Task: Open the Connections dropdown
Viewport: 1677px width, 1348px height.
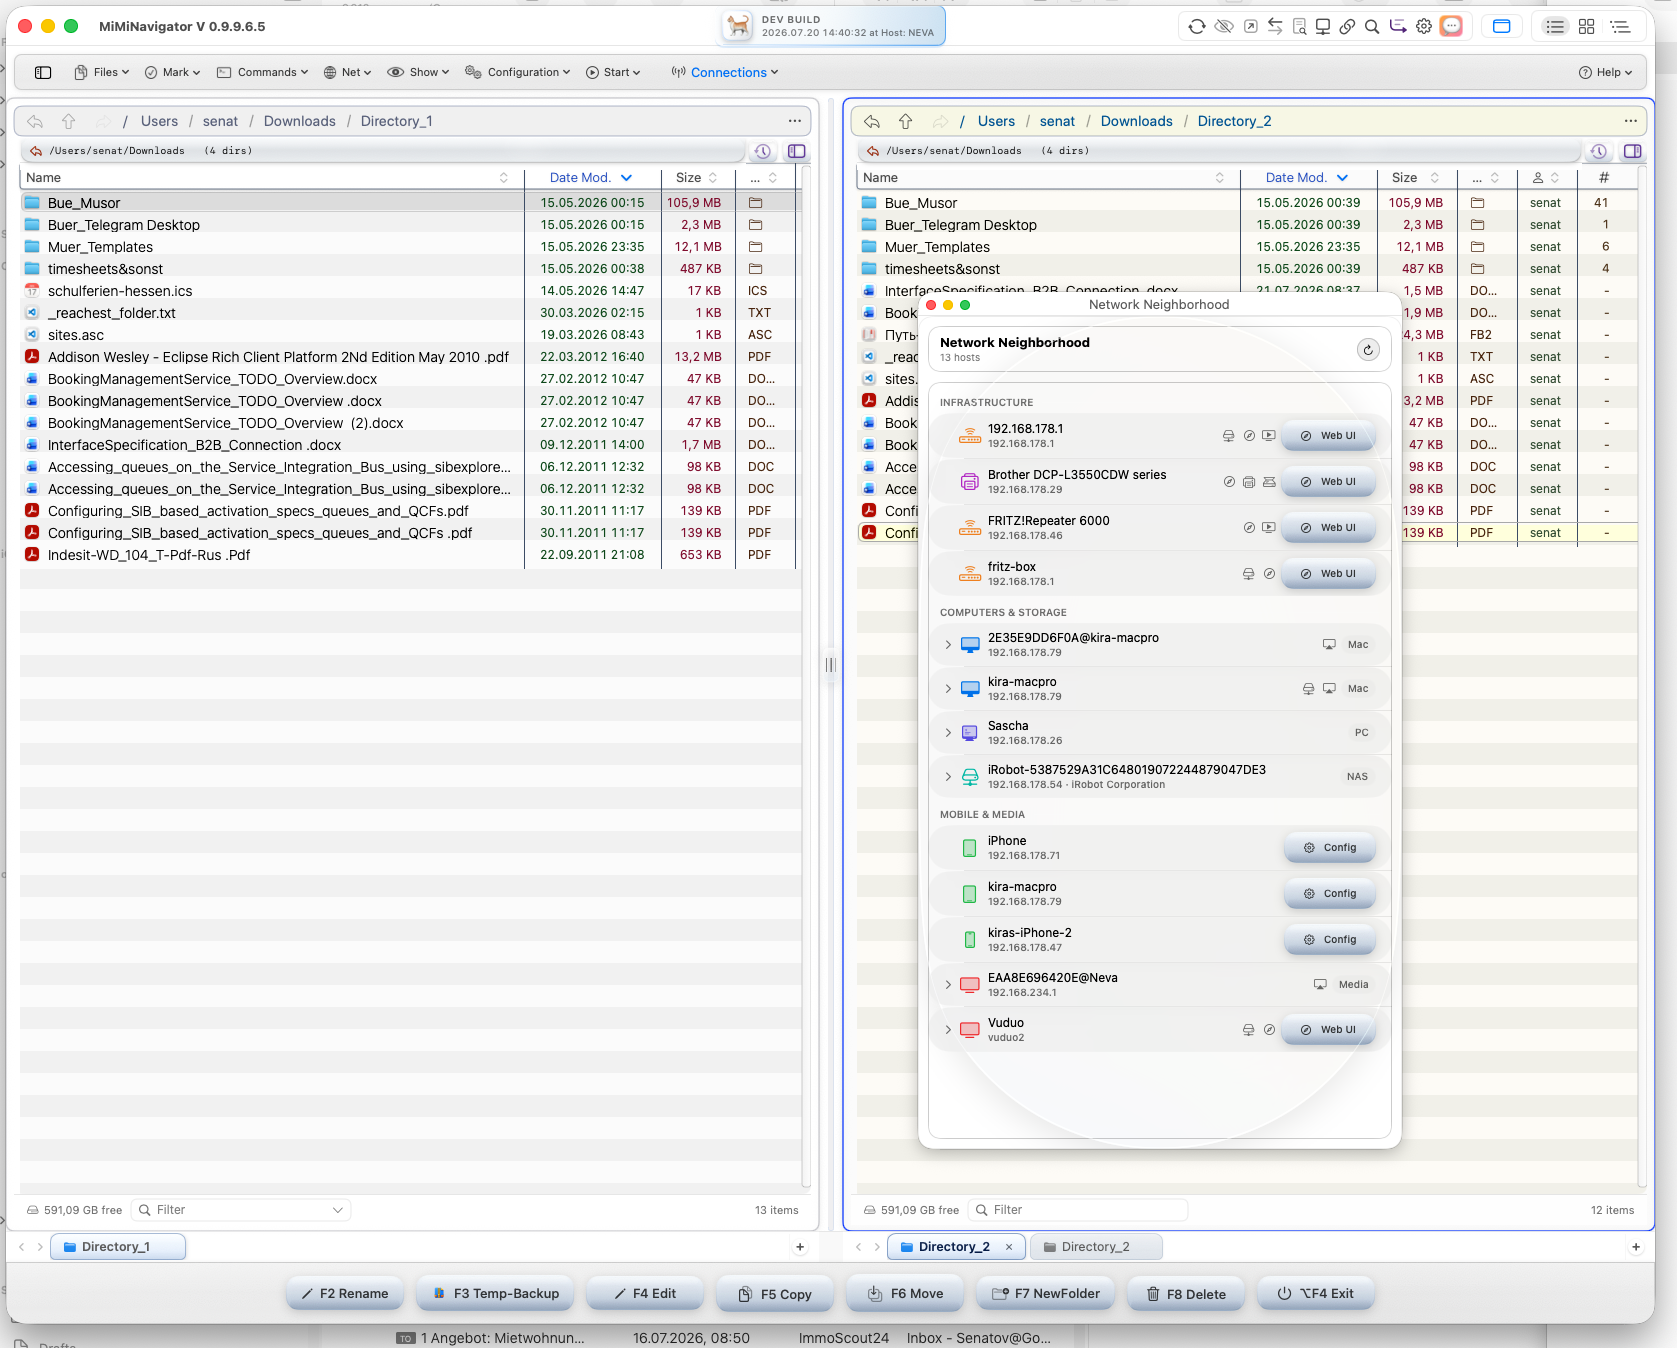Action: pyautogui.click(x=725, y=72)
